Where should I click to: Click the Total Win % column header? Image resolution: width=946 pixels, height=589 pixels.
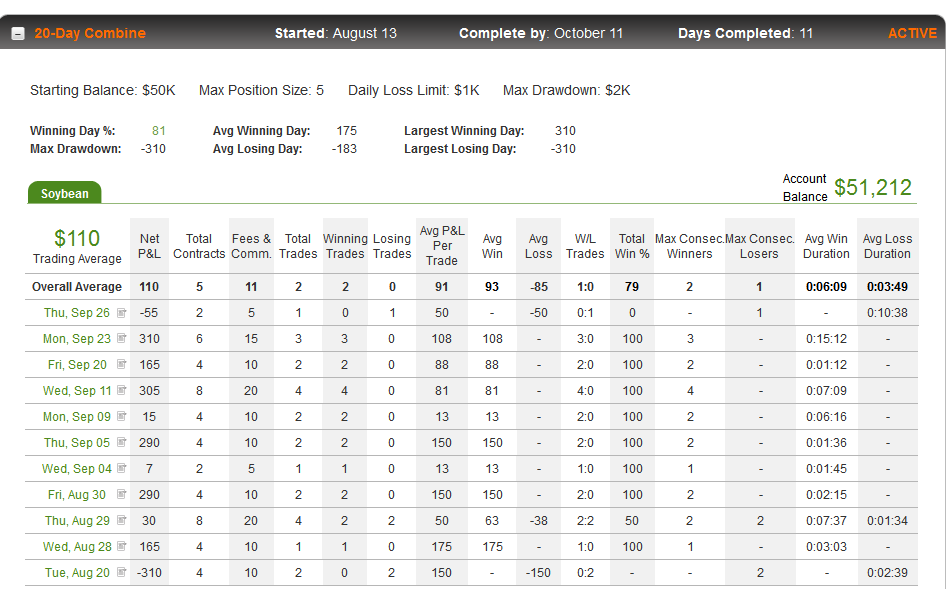click(x=632, y=246)
